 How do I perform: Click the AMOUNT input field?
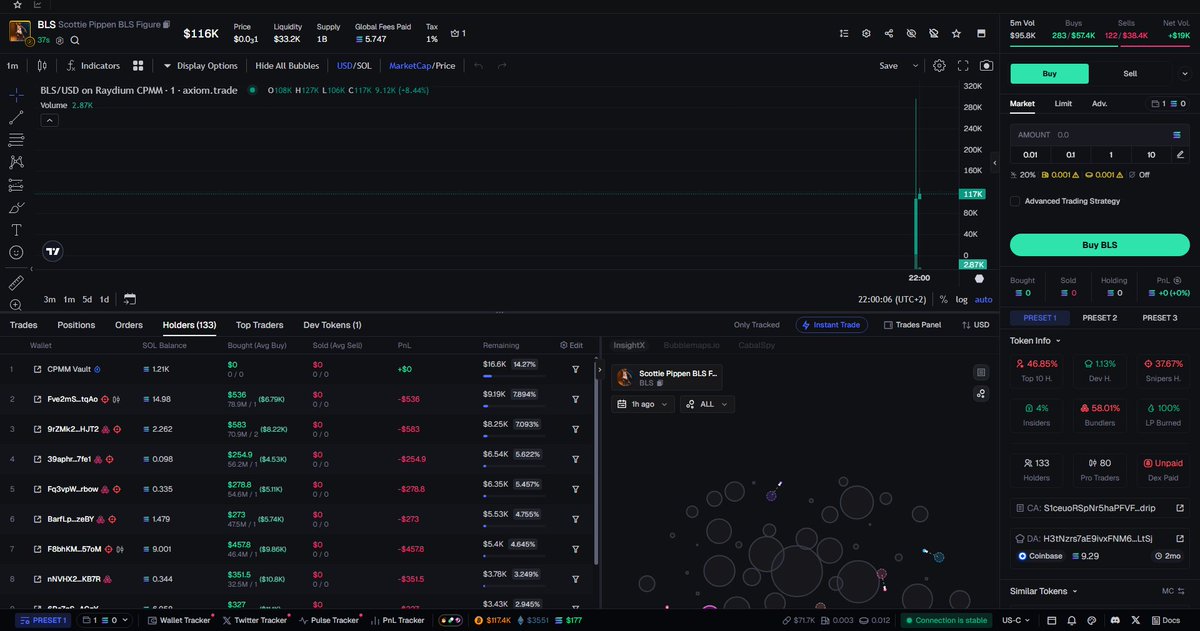tap(1099, 134)
